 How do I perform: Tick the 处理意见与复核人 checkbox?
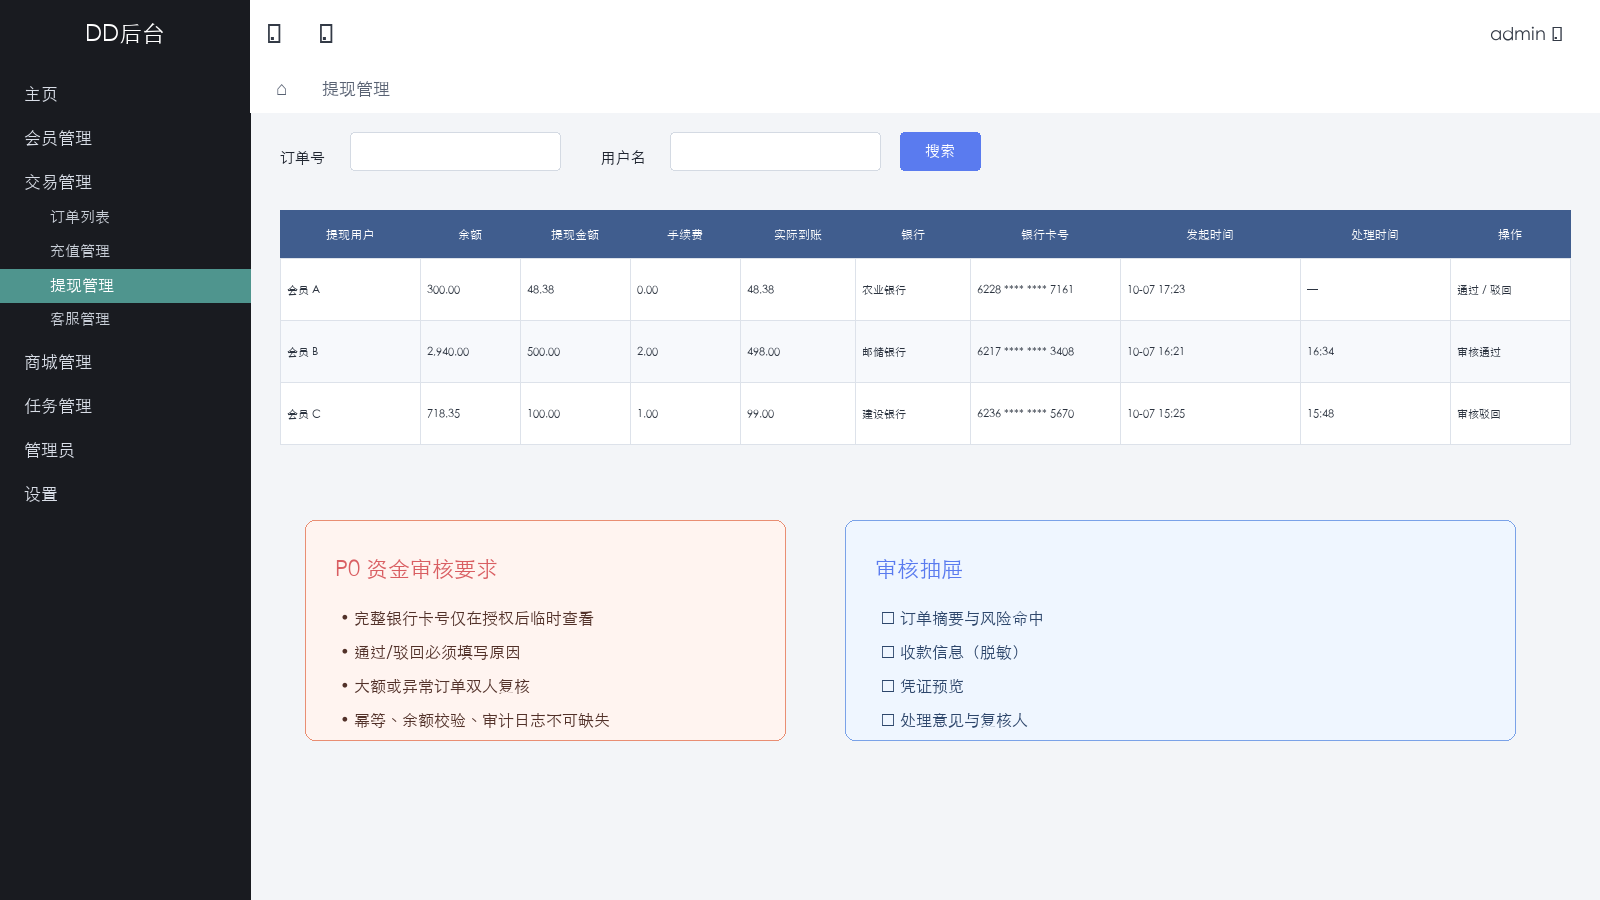[887, 720]
